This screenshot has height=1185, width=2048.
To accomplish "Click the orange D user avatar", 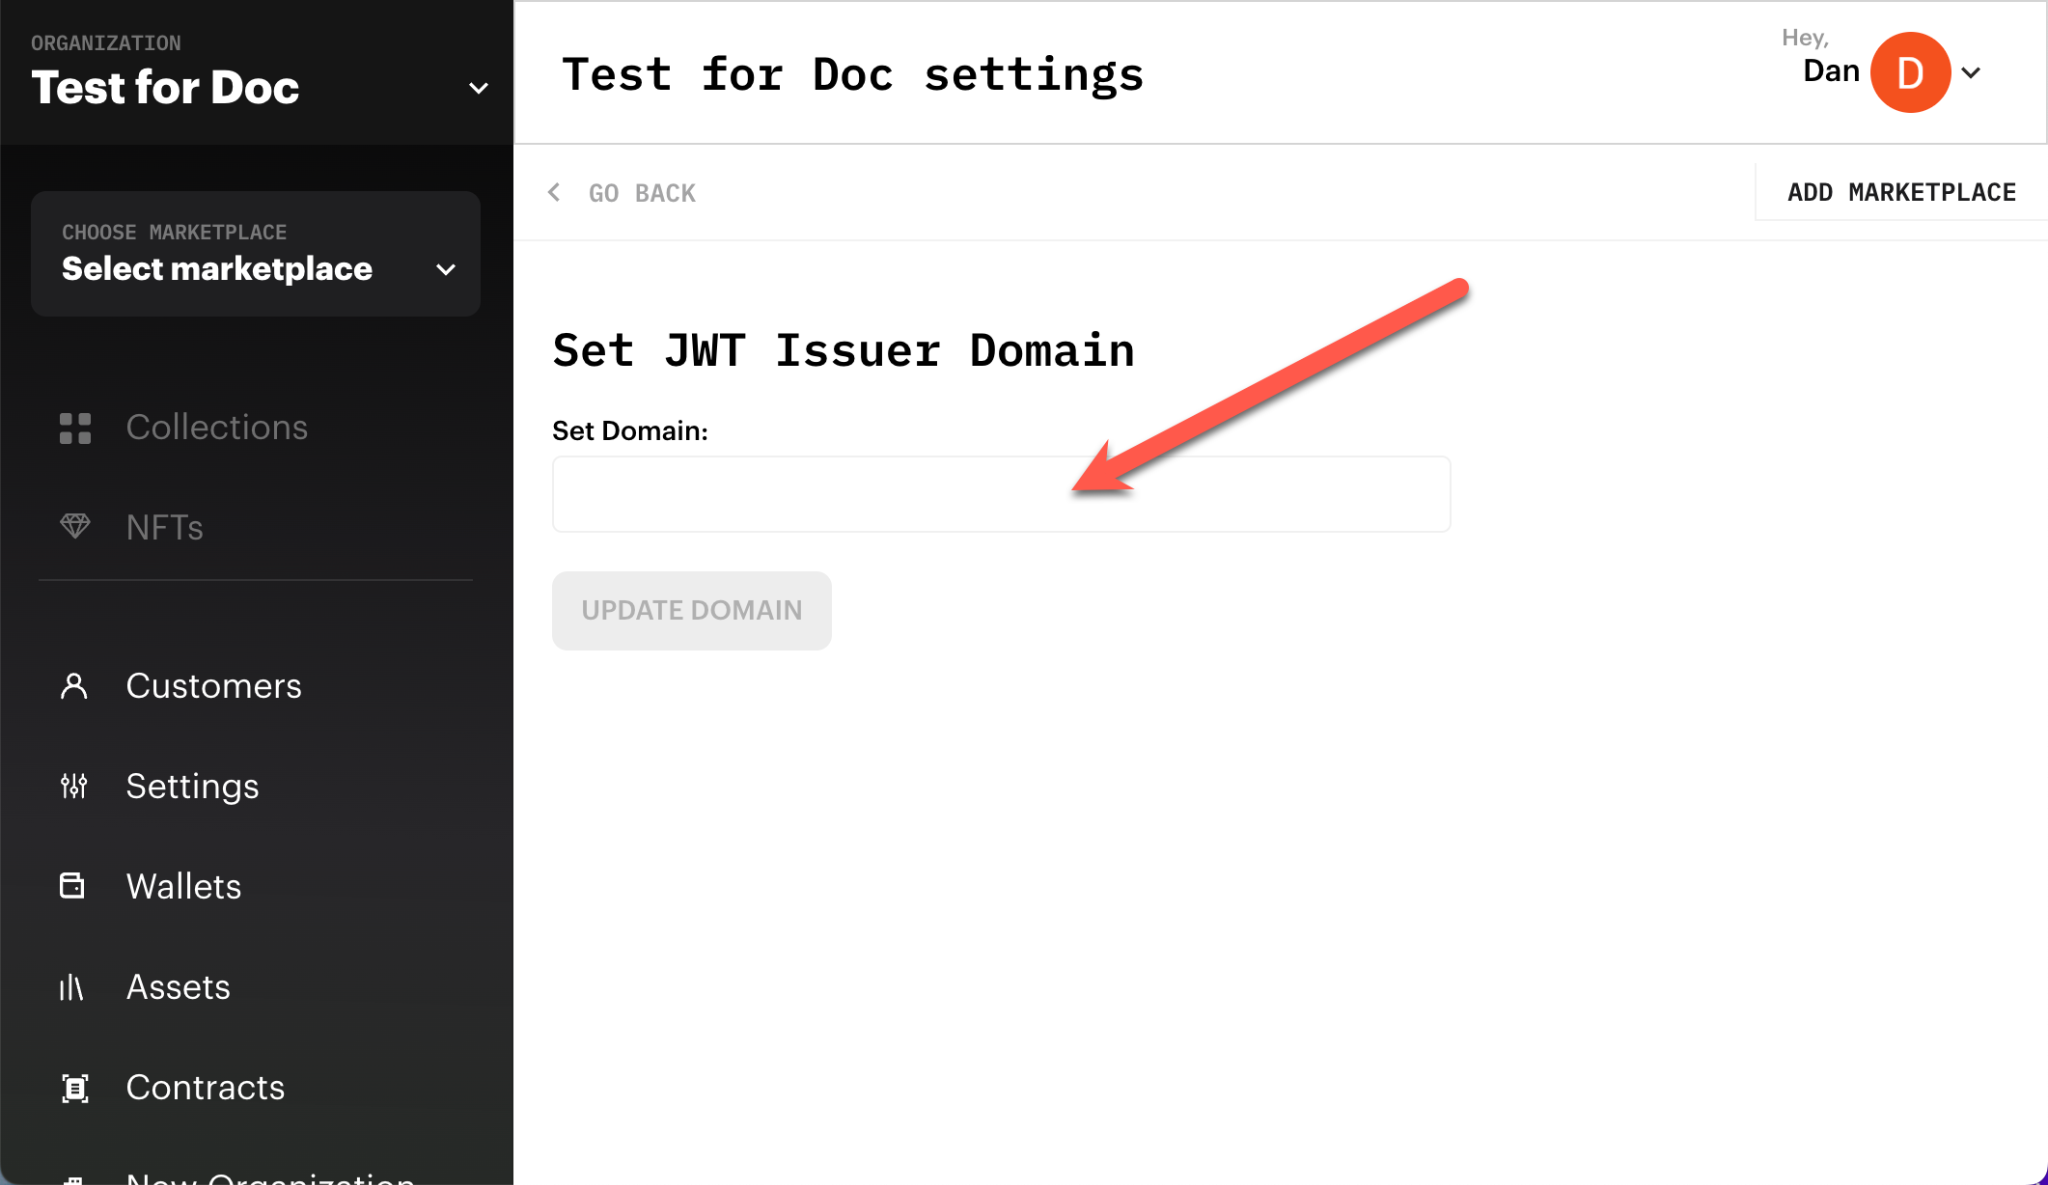I will pyautogui.click(x=1909, y=73).
